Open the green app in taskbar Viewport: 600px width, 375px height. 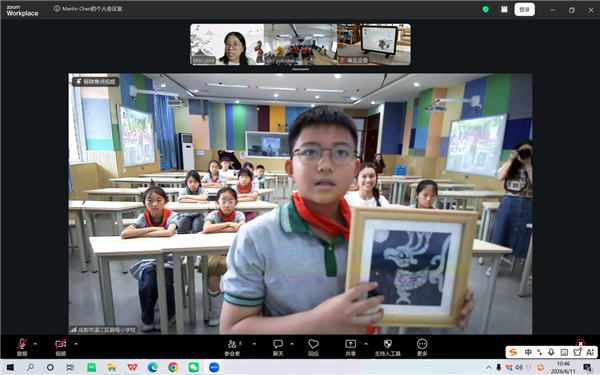click(91, 367)
